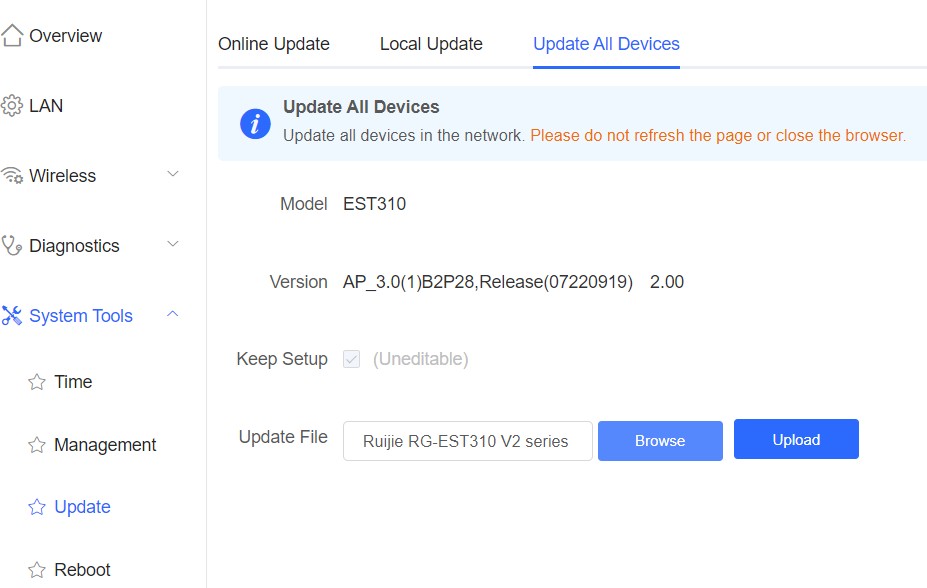Click the Browse button
Image resolution: width=927 pixels, height=588 pixels.
660,441
